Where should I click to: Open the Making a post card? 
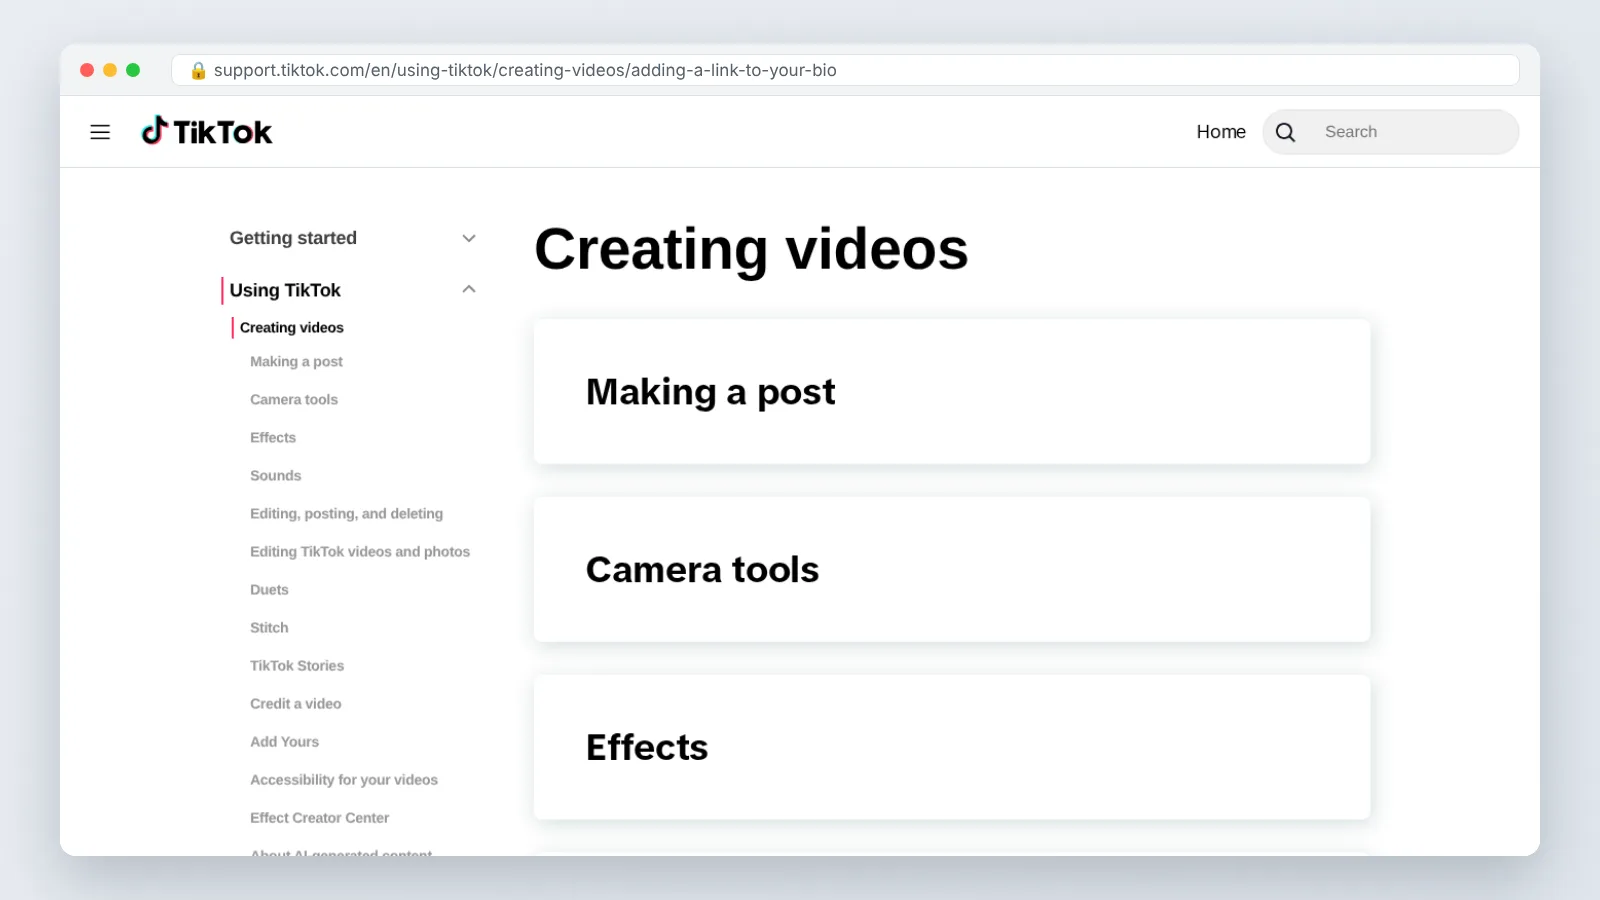(x=952, y=392)
